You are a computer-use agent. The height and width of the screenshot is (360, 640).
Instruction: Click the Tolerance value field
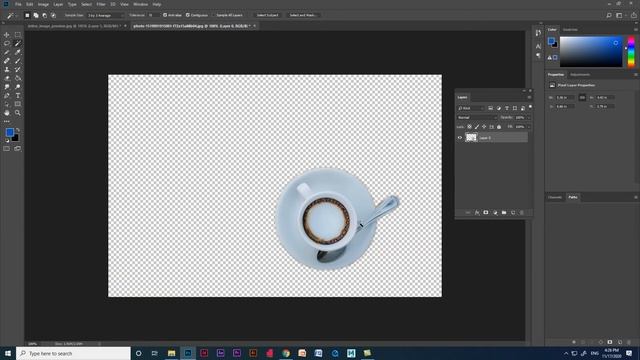(153, 15)
